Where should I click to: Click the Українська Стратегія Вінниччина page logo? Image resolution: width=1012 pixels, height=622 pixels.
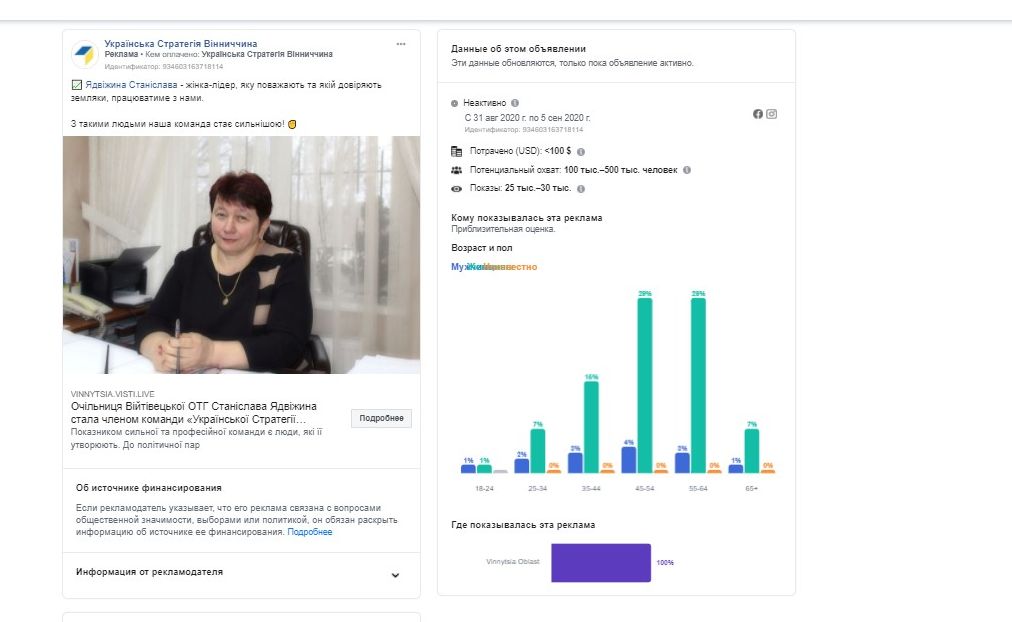point(84,55)
